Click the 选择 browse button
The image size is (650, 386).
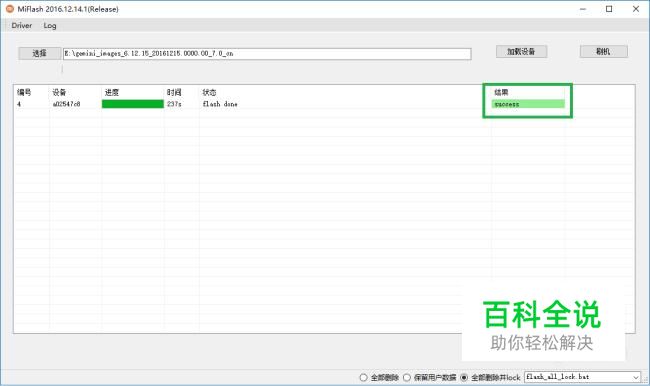coord(39,53)
